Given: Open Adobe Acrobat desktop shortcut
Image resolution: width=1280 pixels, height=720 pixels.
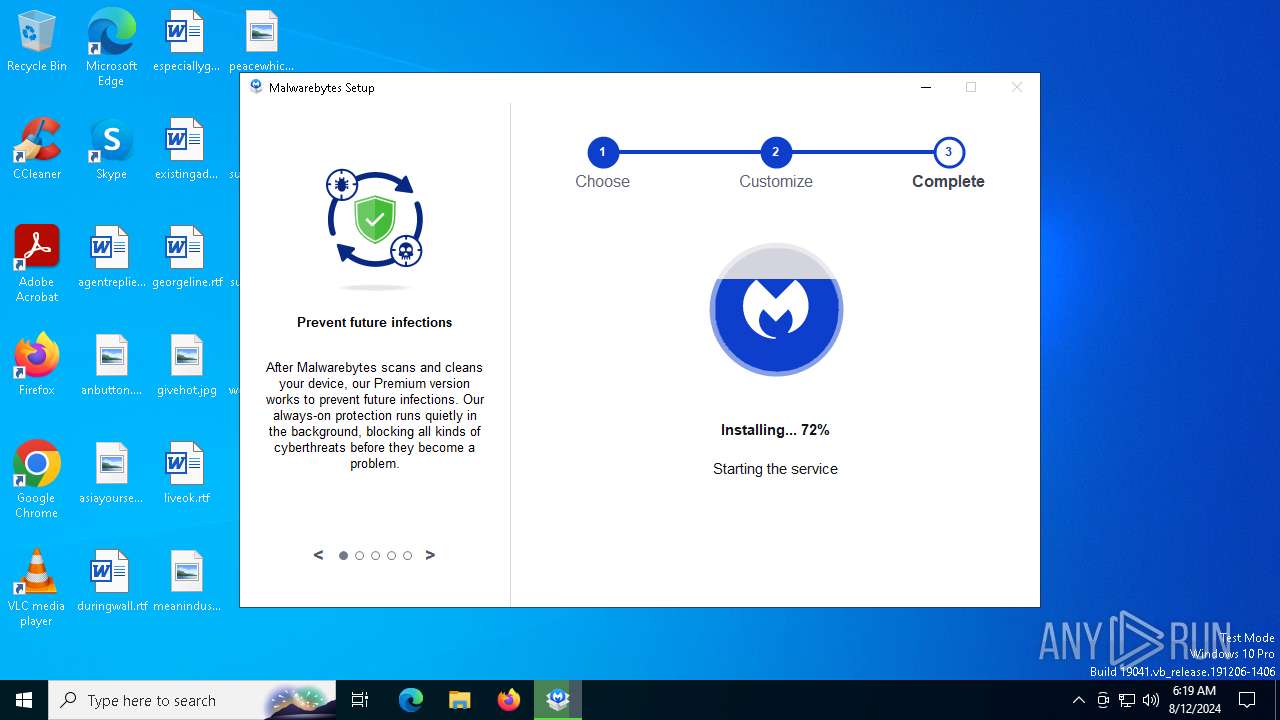Looking at the screenshot, I should (x=37, y=263).
